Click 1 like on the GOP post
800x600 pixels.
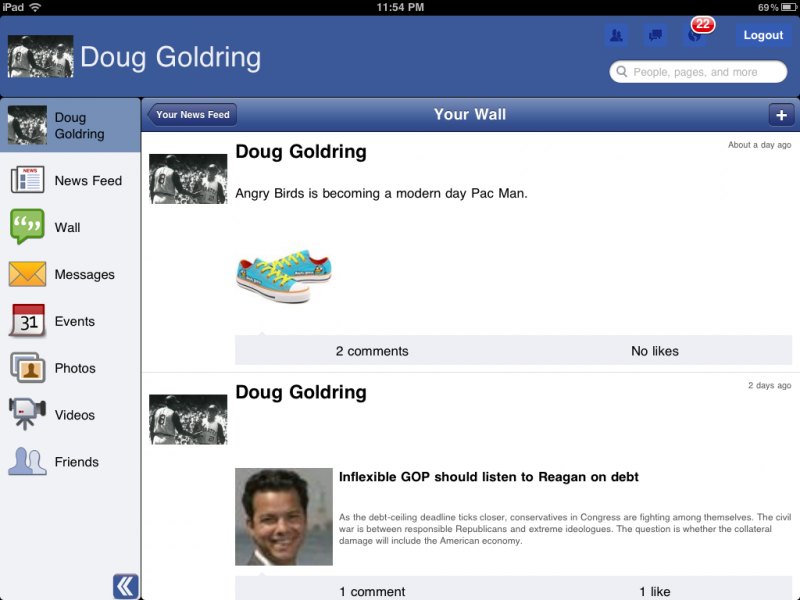[655, 591]
